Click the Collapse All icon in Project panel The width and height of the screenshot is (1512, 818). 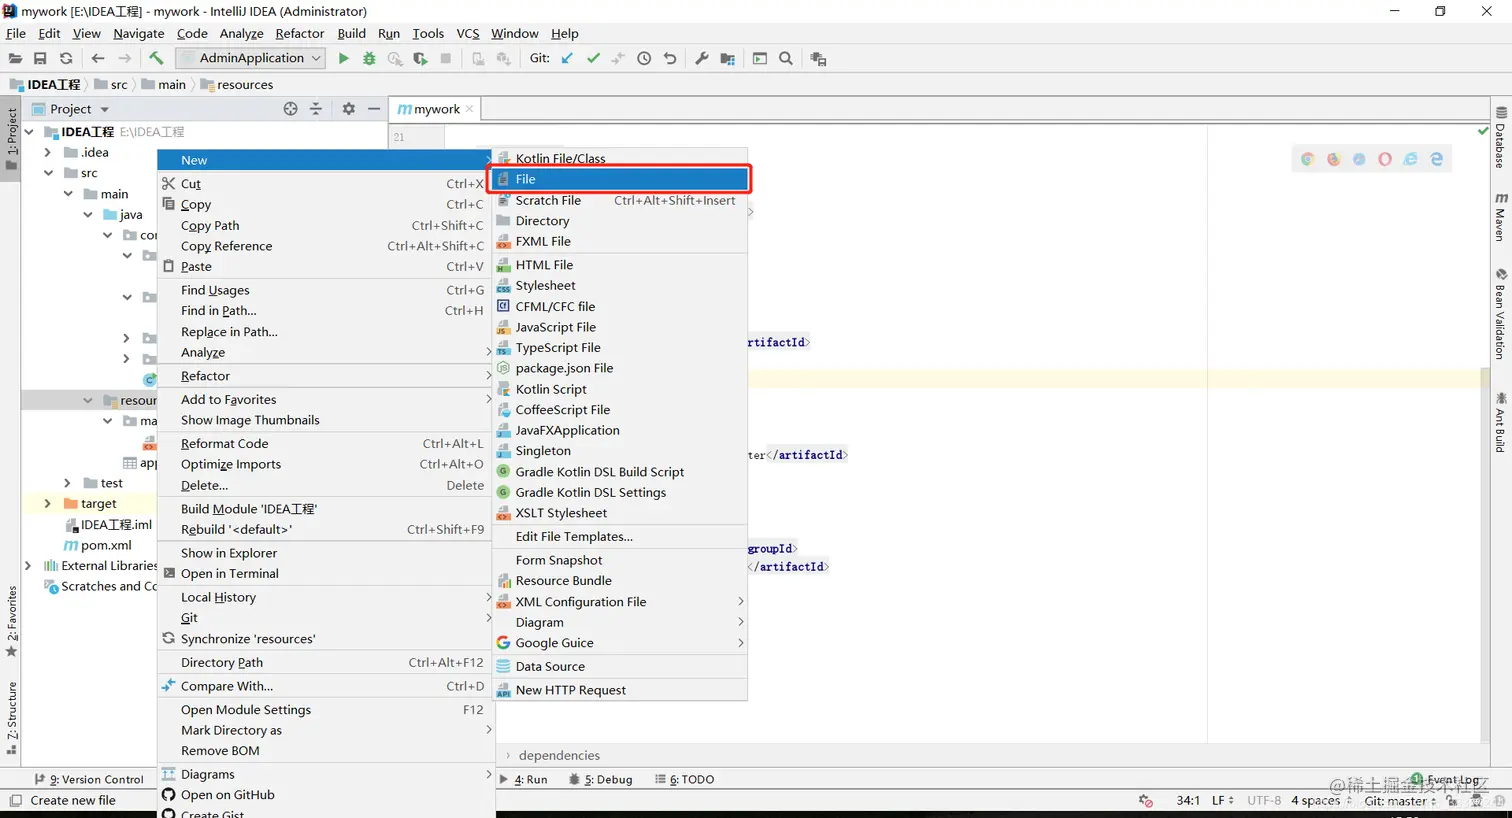(316, 109)
